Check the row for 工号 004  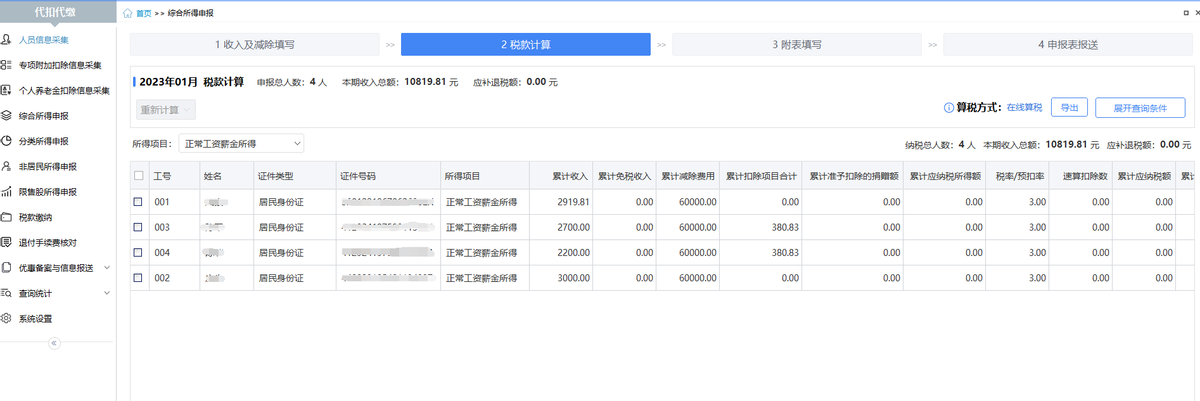click(x=139, y=253)
